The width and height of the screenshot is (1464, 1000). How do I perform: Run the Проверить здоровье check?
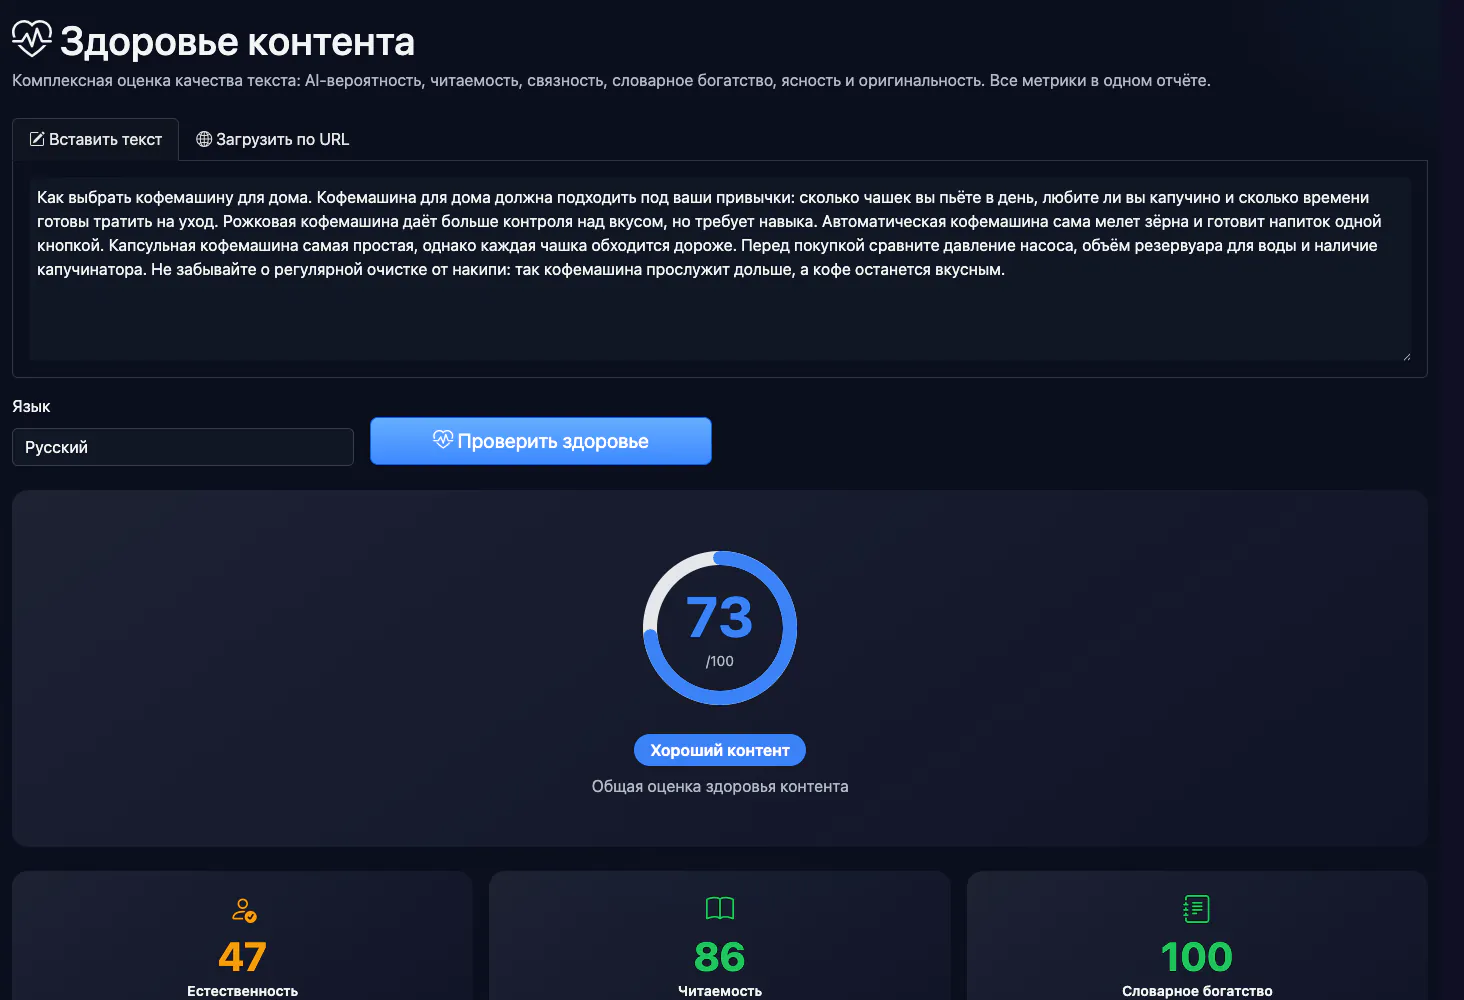(541, 441)
